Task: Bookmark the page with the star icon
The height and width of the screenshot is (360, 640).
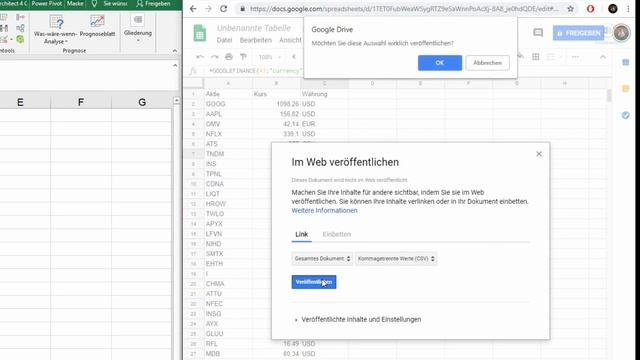Action: 570,9
